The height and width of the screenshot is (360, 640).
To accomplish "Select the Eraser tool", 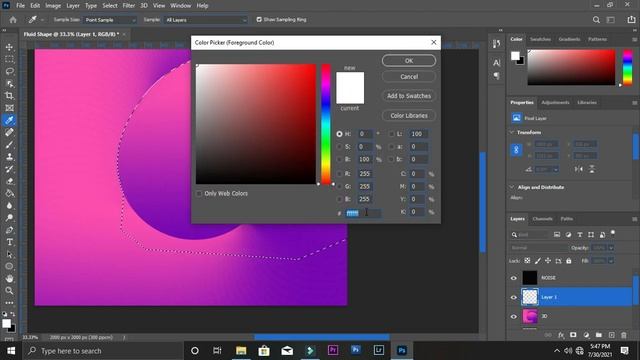I will click(x=9, y=181).
